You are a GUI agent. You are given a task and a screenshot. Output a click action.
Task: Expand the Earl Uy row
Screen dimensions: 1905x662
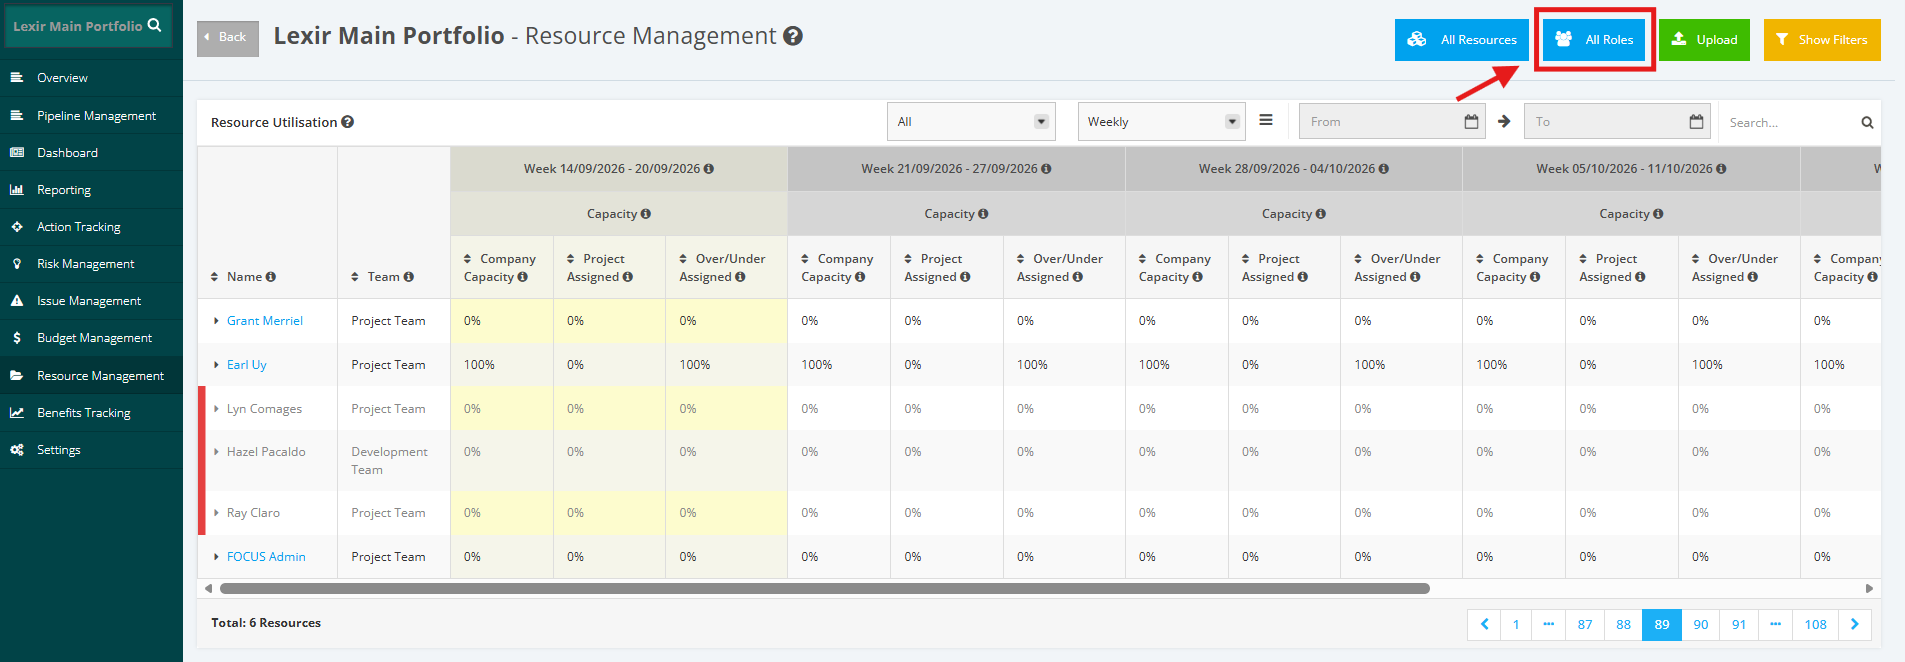click(216, 365)
